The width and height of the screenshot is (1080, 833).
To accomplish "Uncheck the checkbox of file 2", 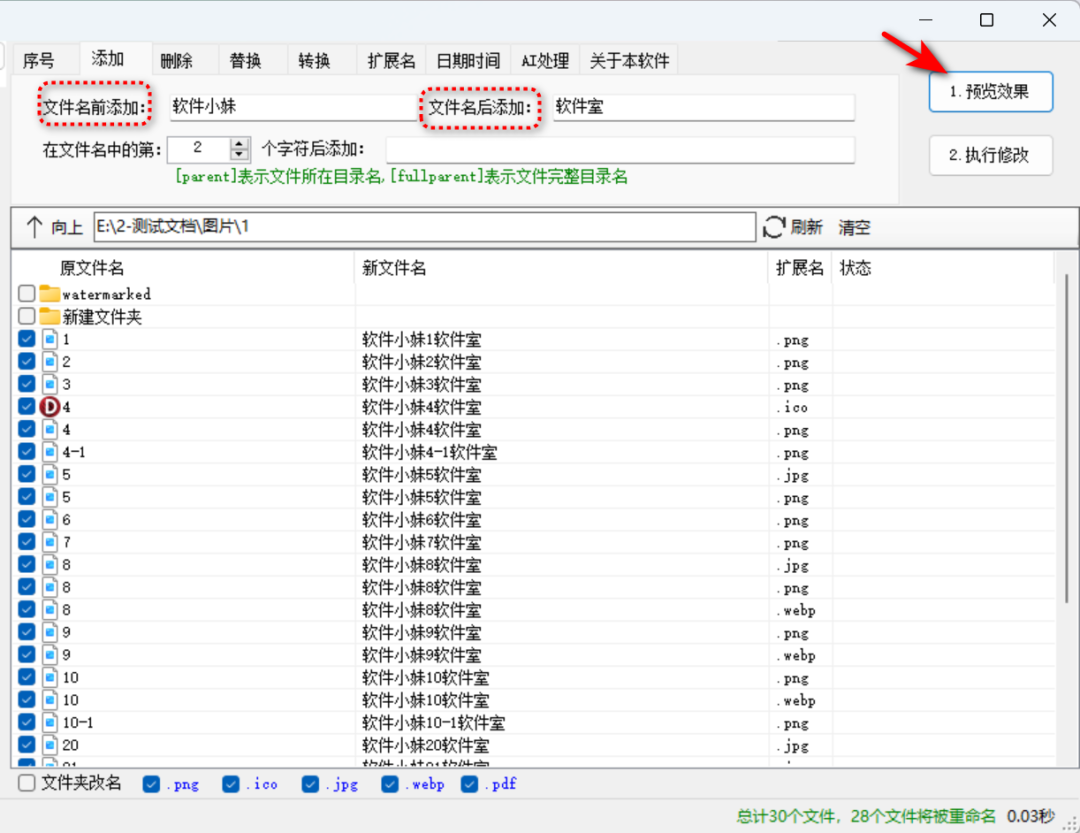I will pyautogui.click(x=25, y=361).
